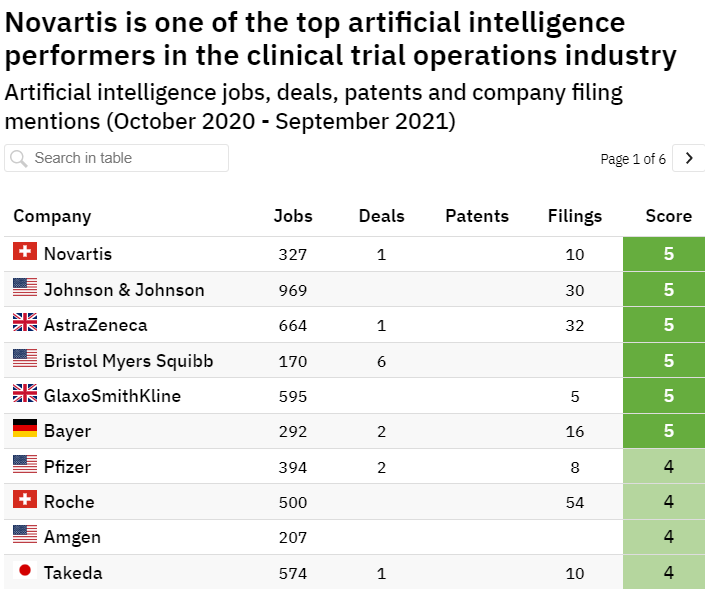This screenshot has width=713, height=600.
Task: Click the Swiss flag next to Novartis
Action: (x=25, y=252)
